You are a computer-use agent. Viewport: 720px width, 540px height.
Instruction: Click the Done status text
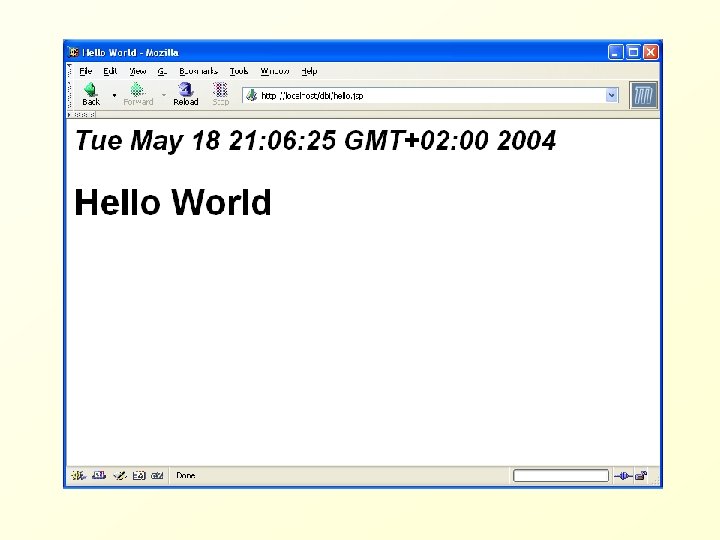[x=186, y=476]
